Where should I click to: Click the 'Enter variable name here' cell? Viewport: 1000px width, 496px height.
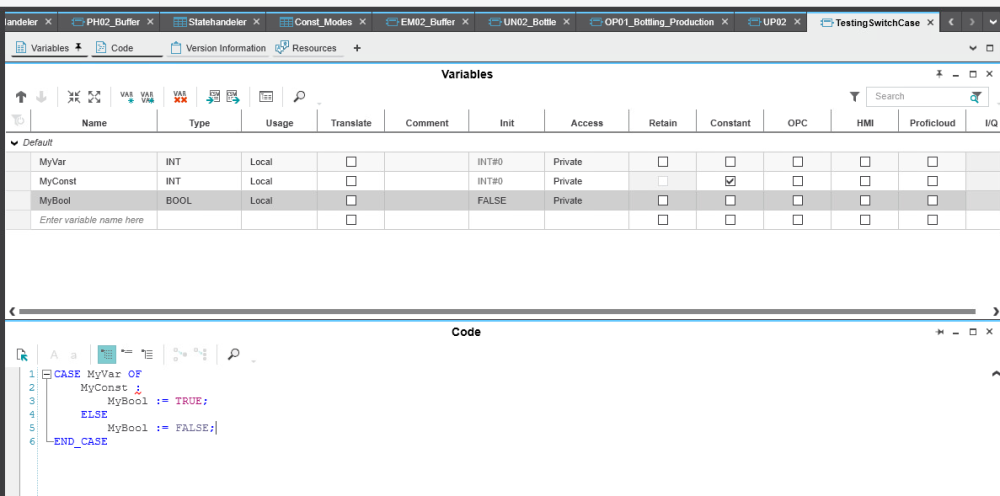point(94,220)
